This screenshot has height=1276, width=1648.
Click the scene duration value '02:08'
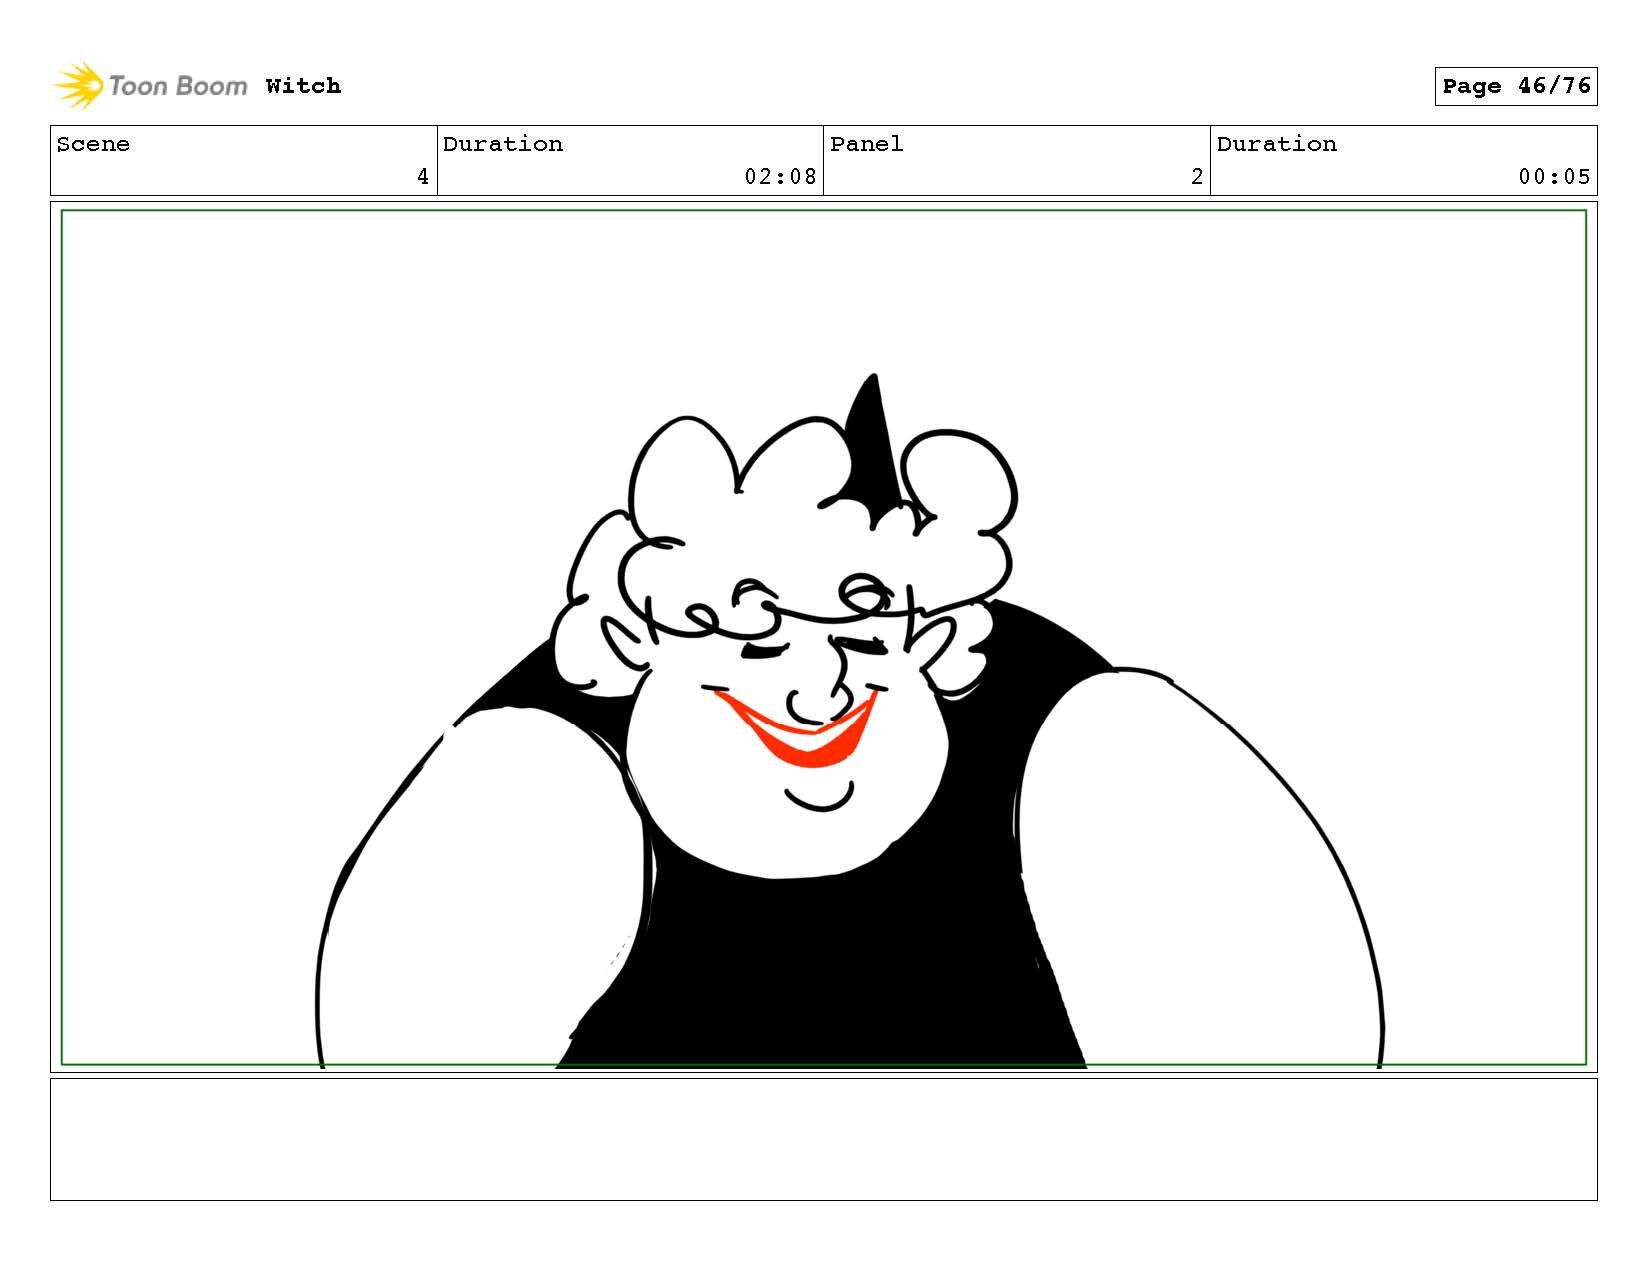[x=780, y=177]
